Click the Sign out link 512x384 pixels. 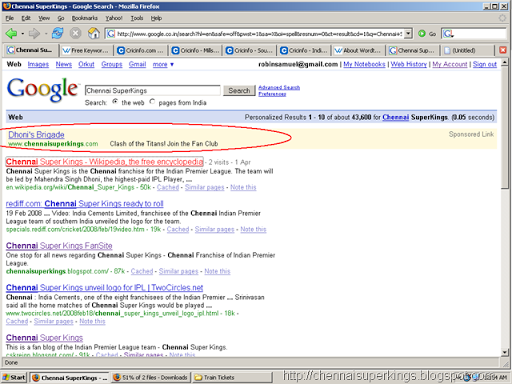tap(485, 64)
